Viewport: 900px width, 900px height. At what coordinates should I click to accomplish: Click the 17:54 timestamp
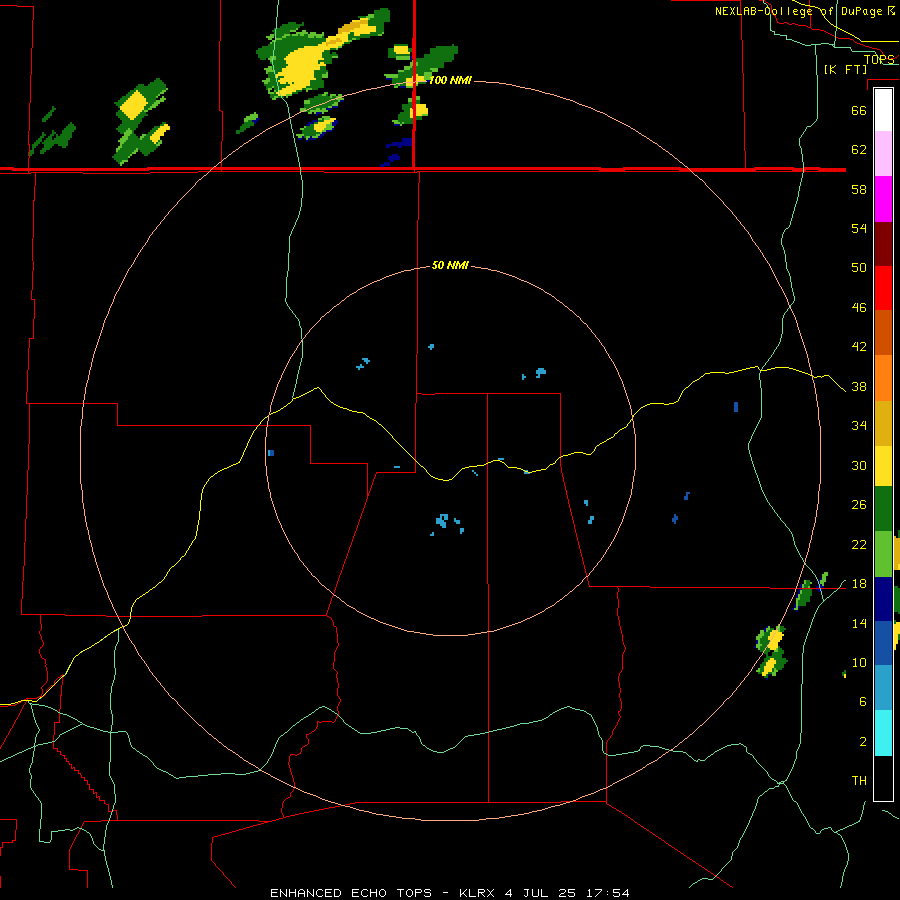pyautogui.click(x=608, y=893)
